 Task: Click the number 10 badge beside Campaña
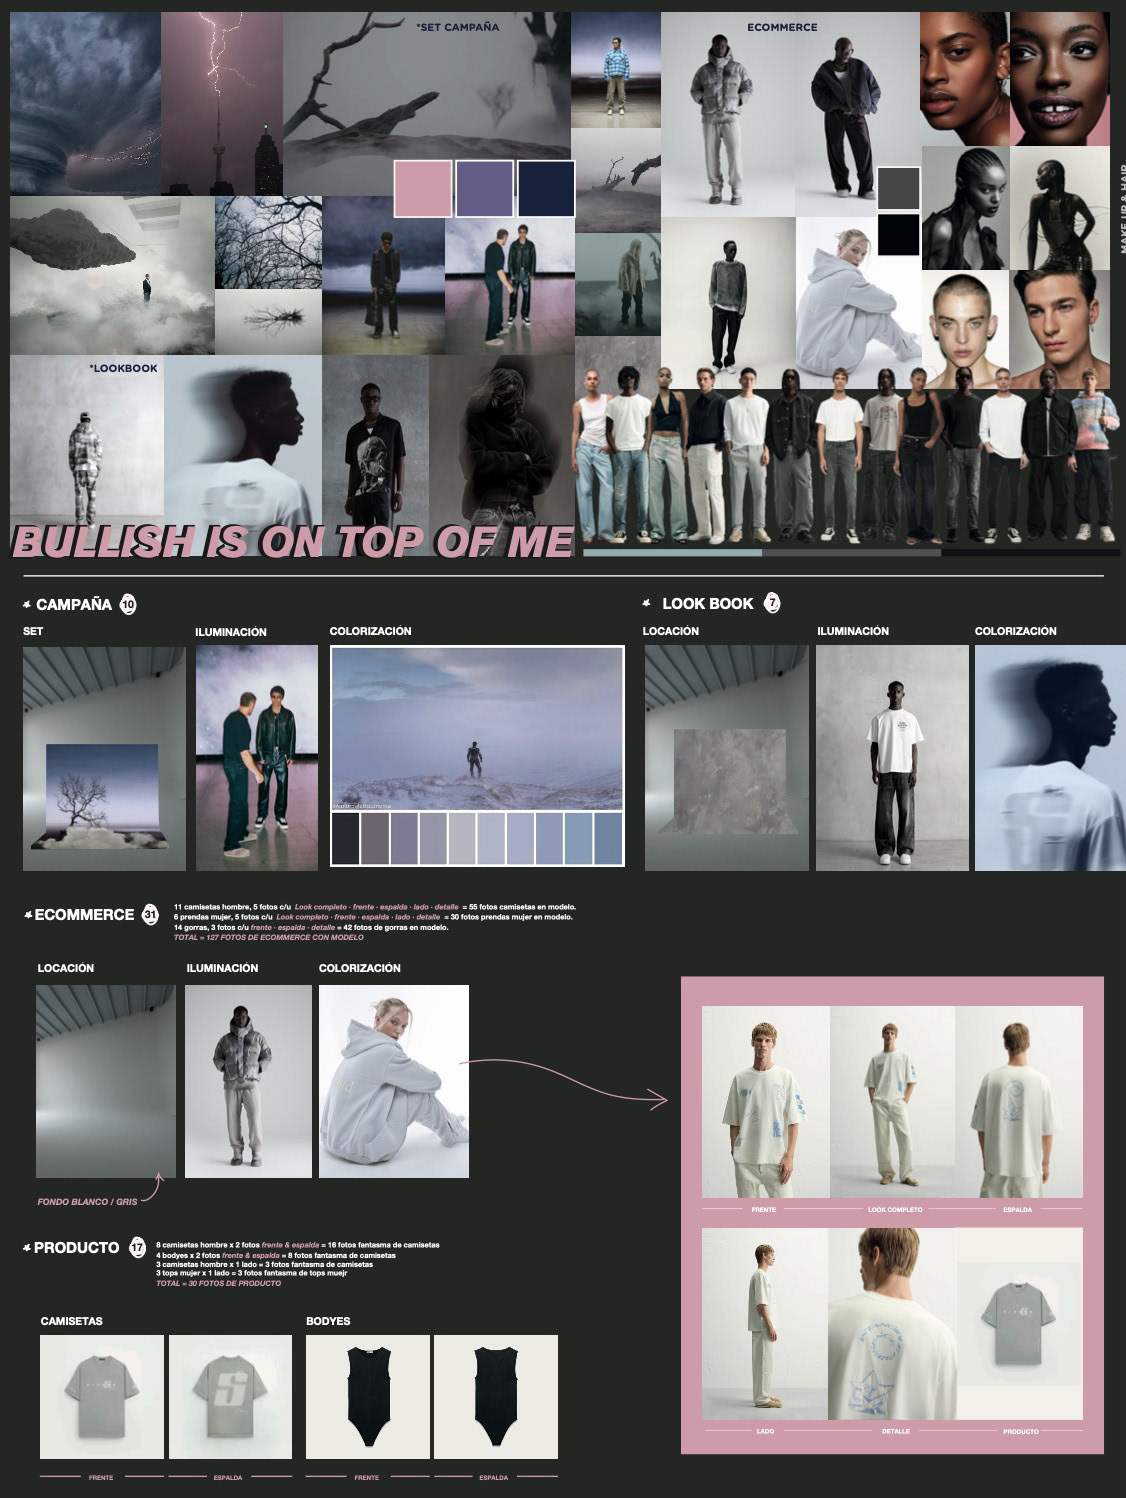[x=128, y=604]
